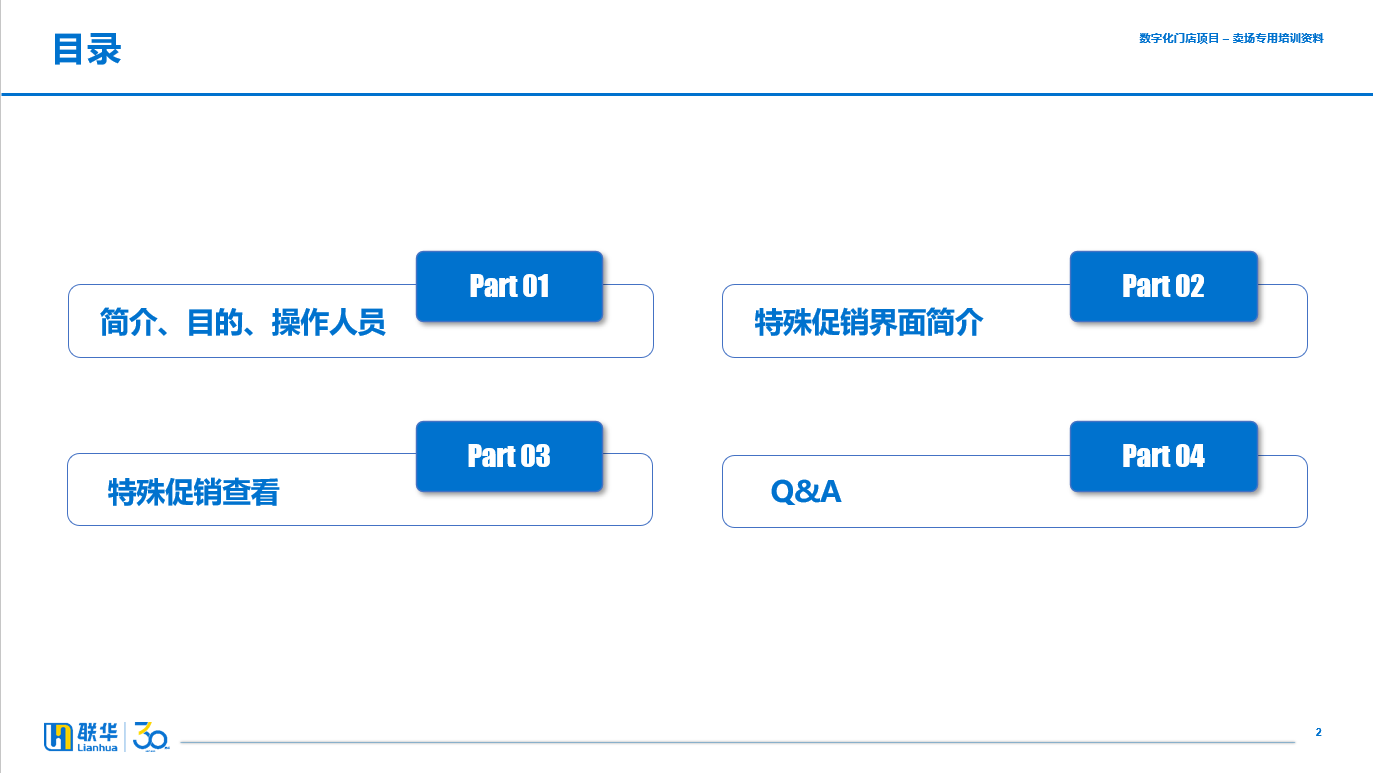Viewport: 1373px width, 773px height.
Task: Click the blue divider line under the title
Action: pos(686,94)
